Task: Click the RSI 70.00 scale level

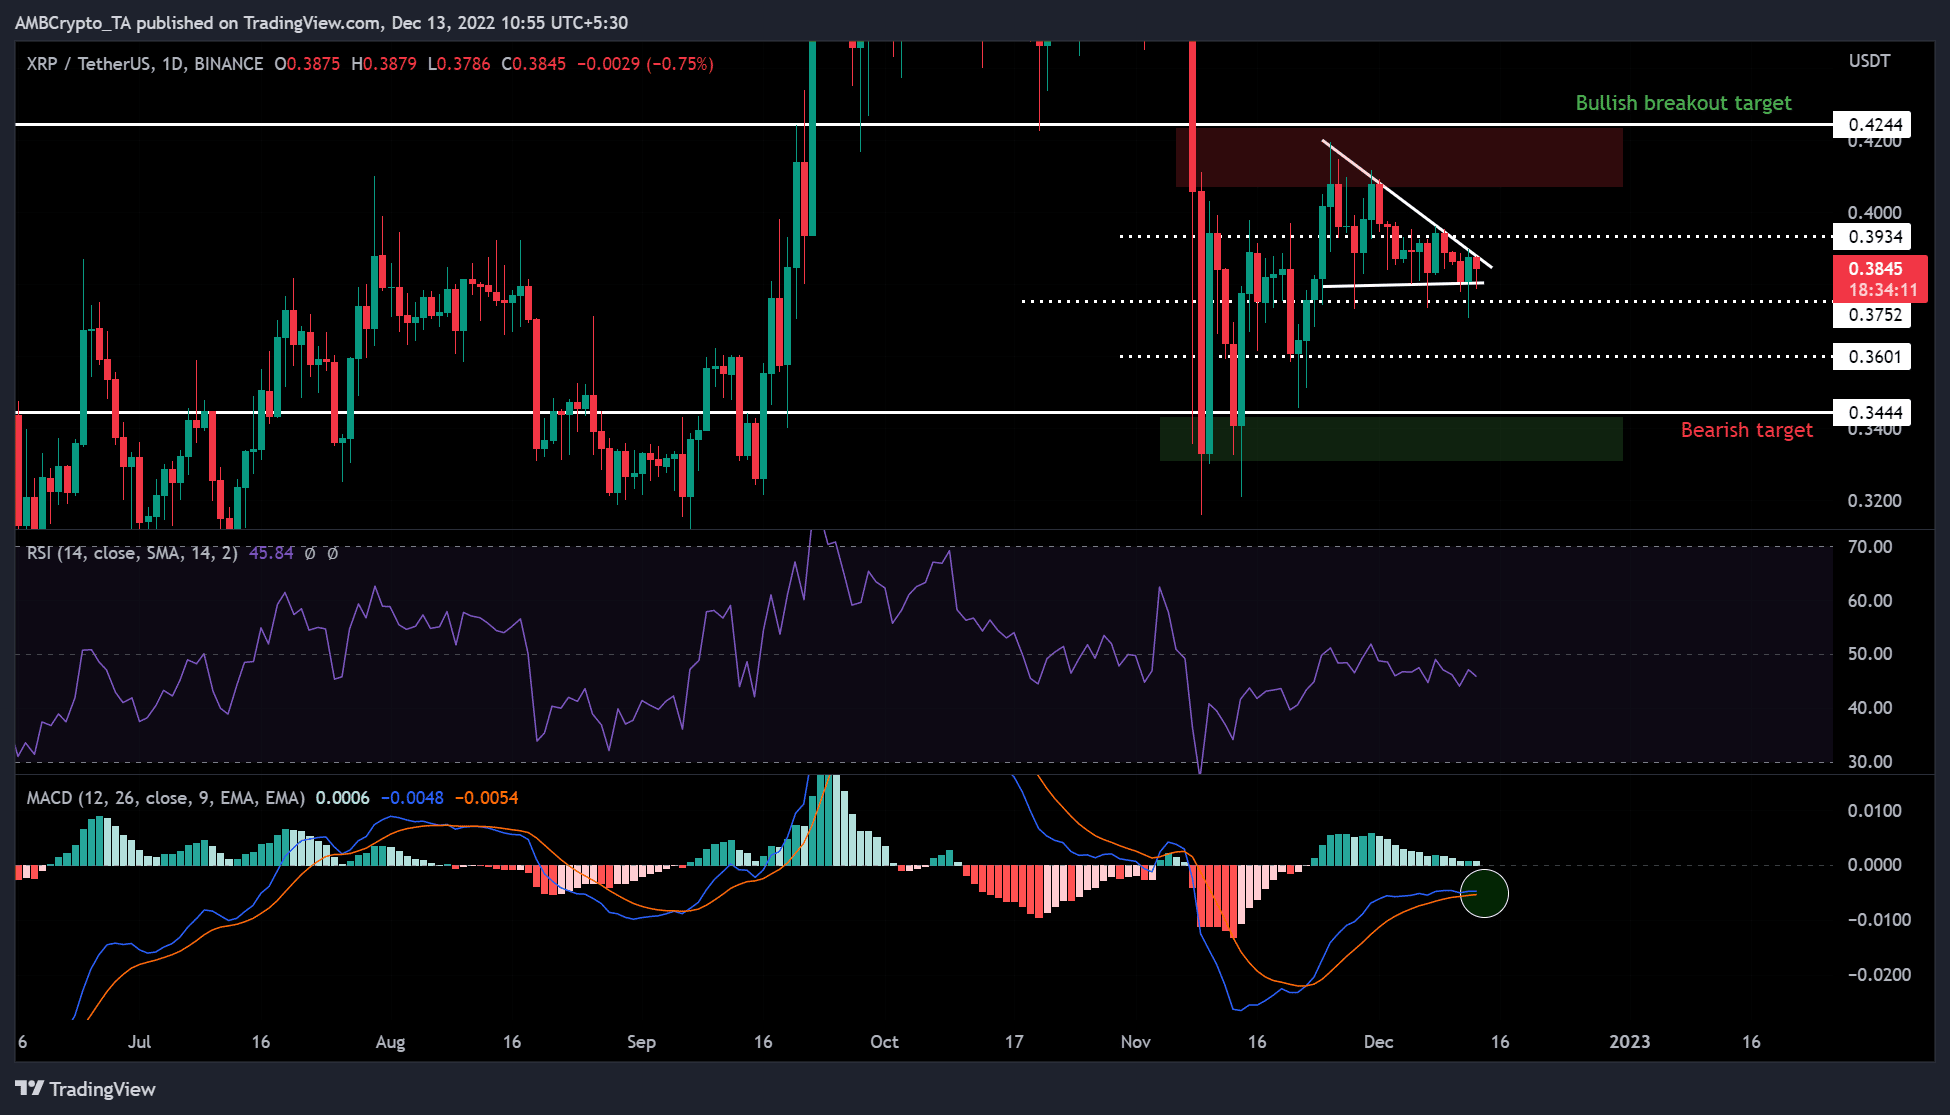Action: click(x=1869, y=547)
